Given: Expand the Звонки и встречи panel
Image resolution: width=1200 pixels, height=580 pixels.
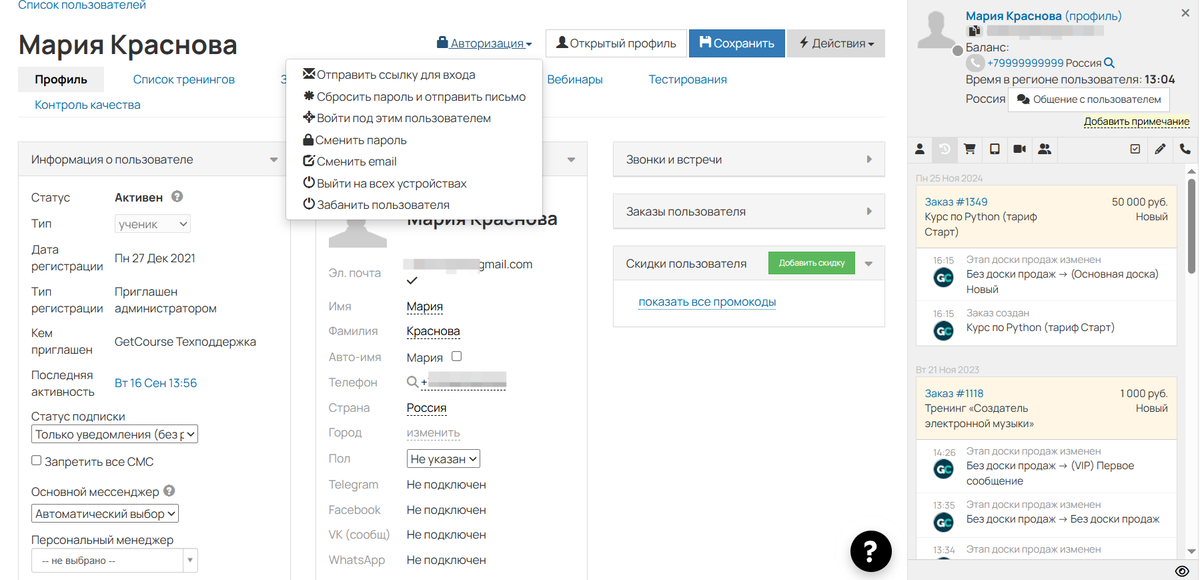Looking at the screenshot, I should pyautogui.click(x=748, y=160).
